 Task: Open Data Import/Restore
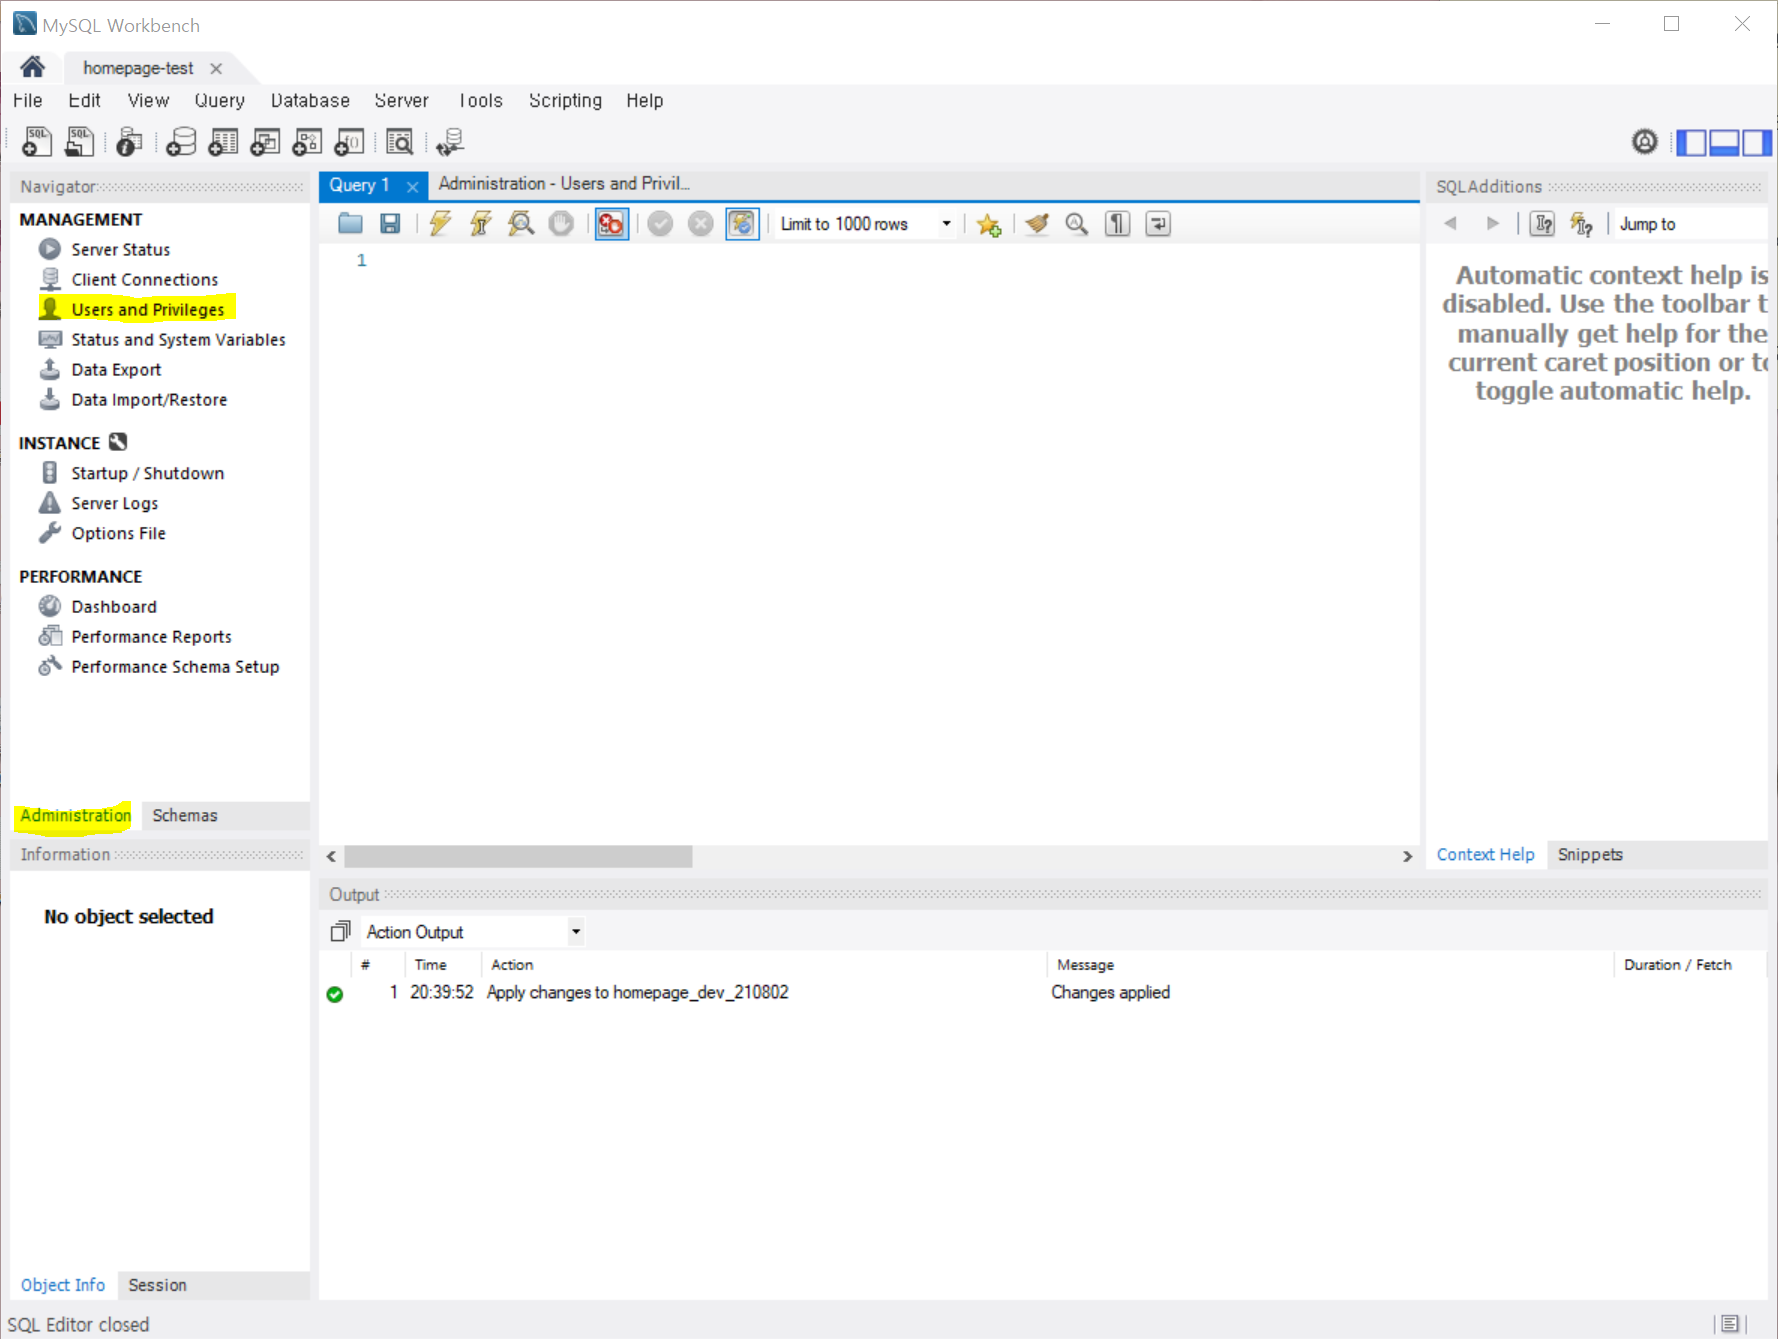[x=149, y=399]
